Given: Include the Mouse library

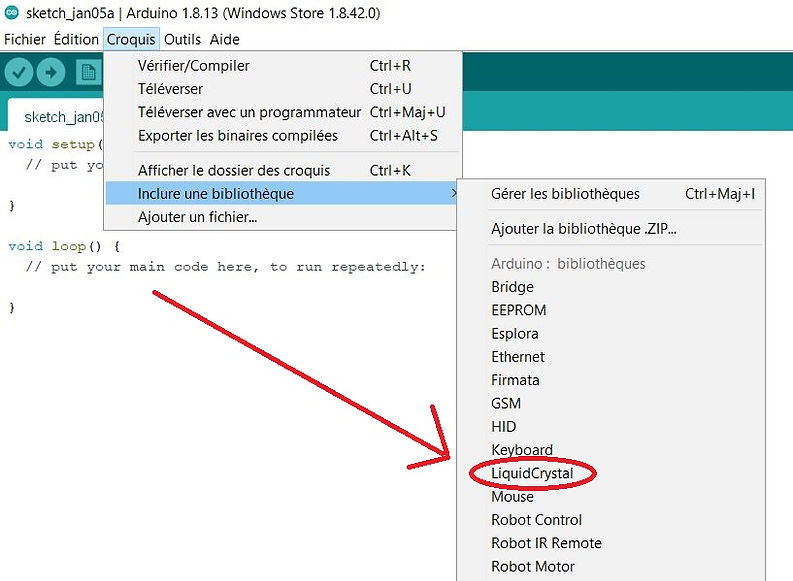Looking at the screenshot, I should (611, 497).
